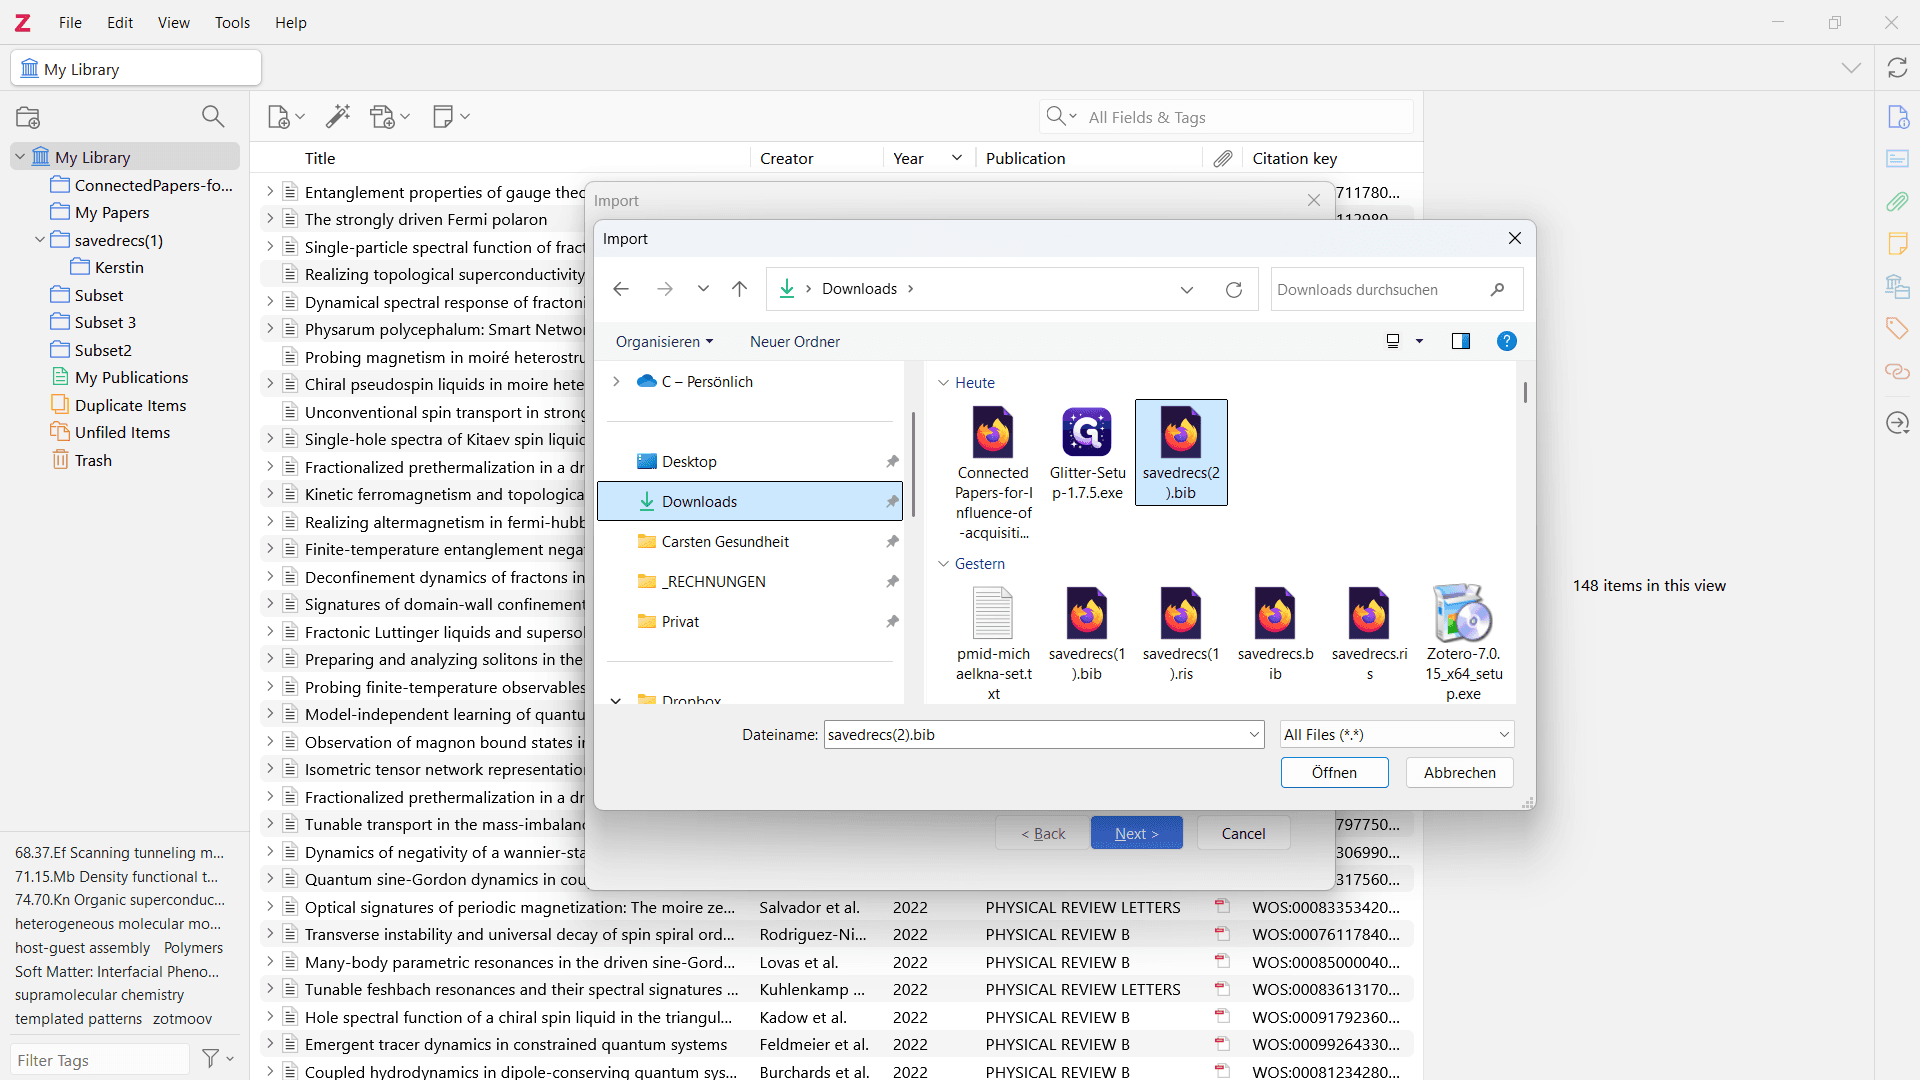
Task: Open the All Files type dropdown
Action: pyautogui.click(x=1397, y=734)
